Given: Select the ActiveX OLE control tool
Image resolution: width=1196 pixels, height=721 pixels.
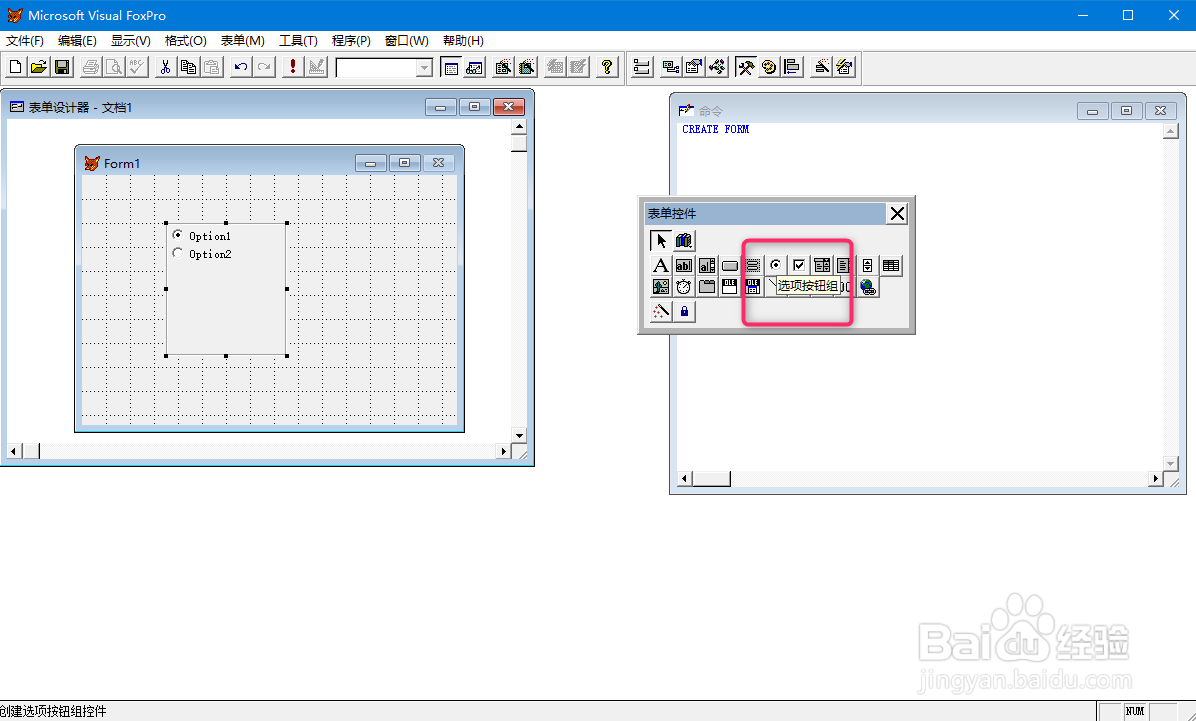Looking at the screenshot, I should click(730, 287).
